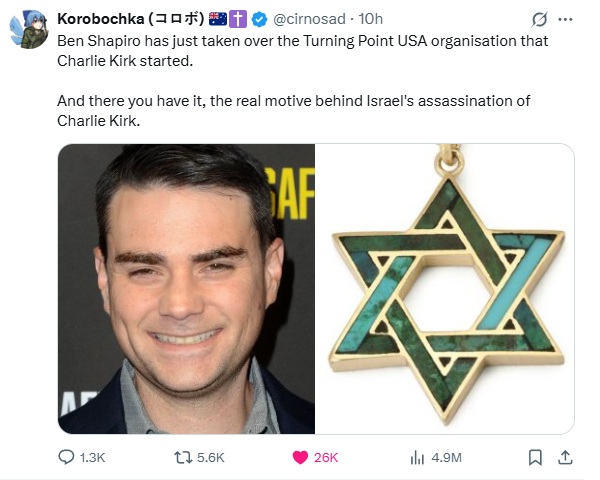This screenshot has width=600, height=480.
Task: Open the star pendant image on right
Action: click(x=445, y=289)
